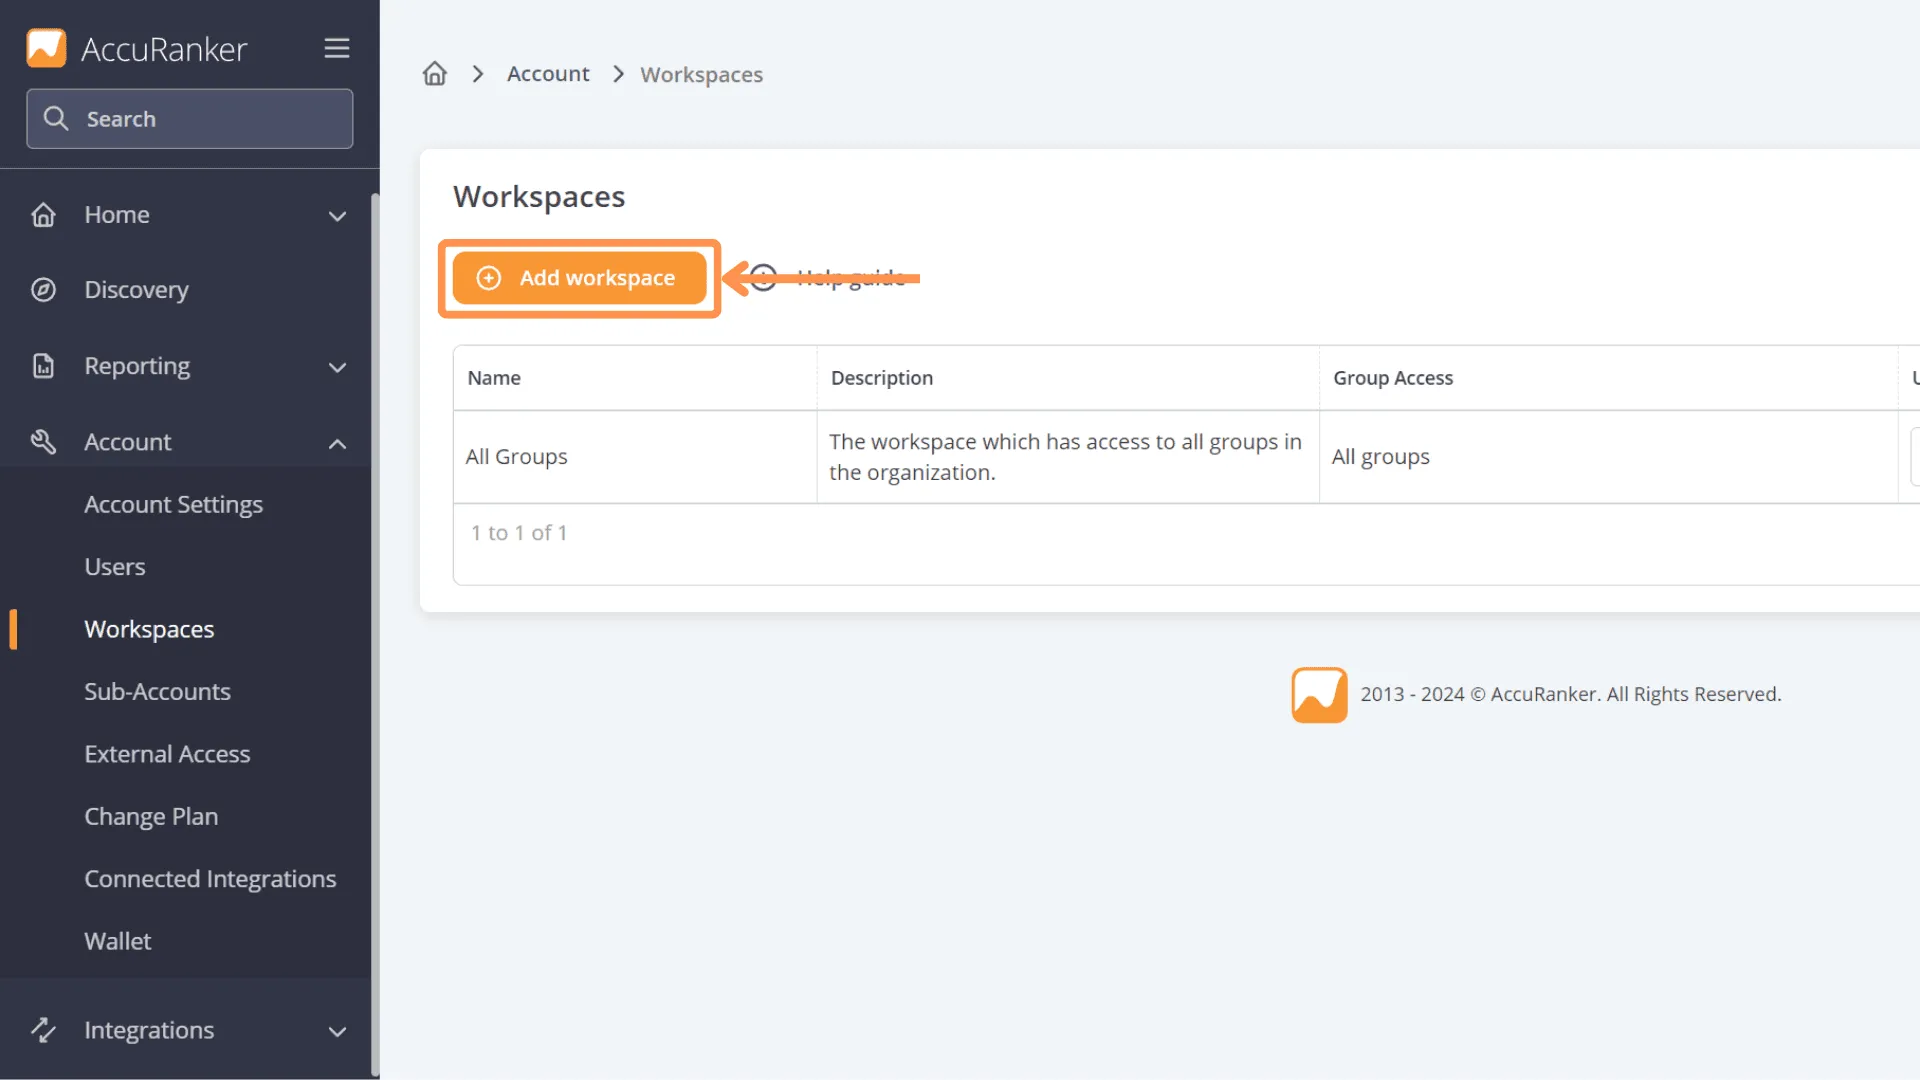Click the Account wrench icon

(x=43, y=441)
